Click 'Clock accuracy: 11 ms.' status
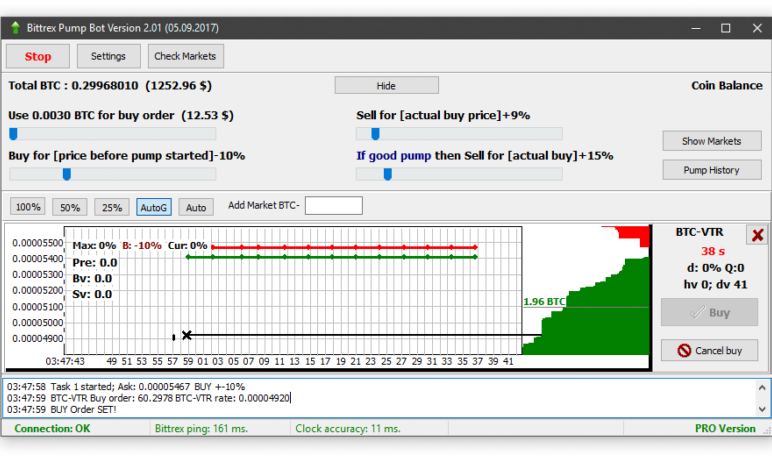The height and width of the screenshot is (462, 772). [348, 429]
